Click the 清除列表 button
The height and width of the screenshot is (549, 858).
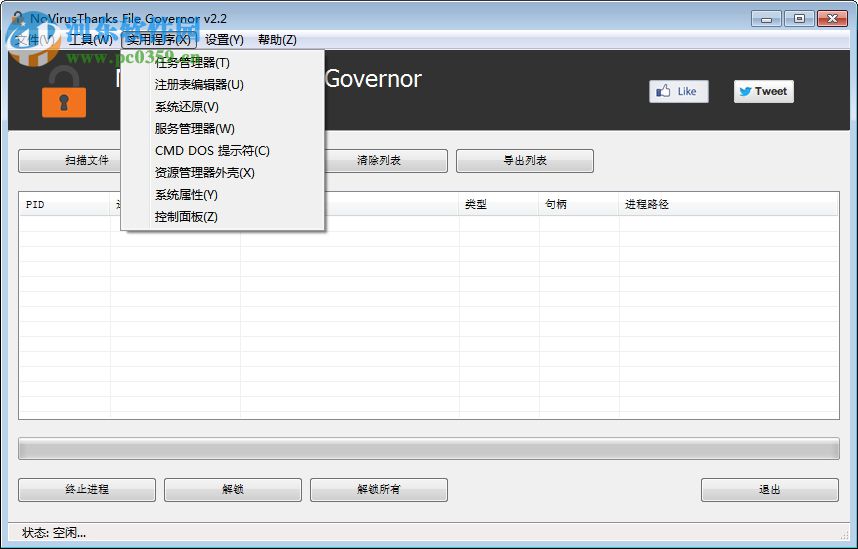(386, 161)
